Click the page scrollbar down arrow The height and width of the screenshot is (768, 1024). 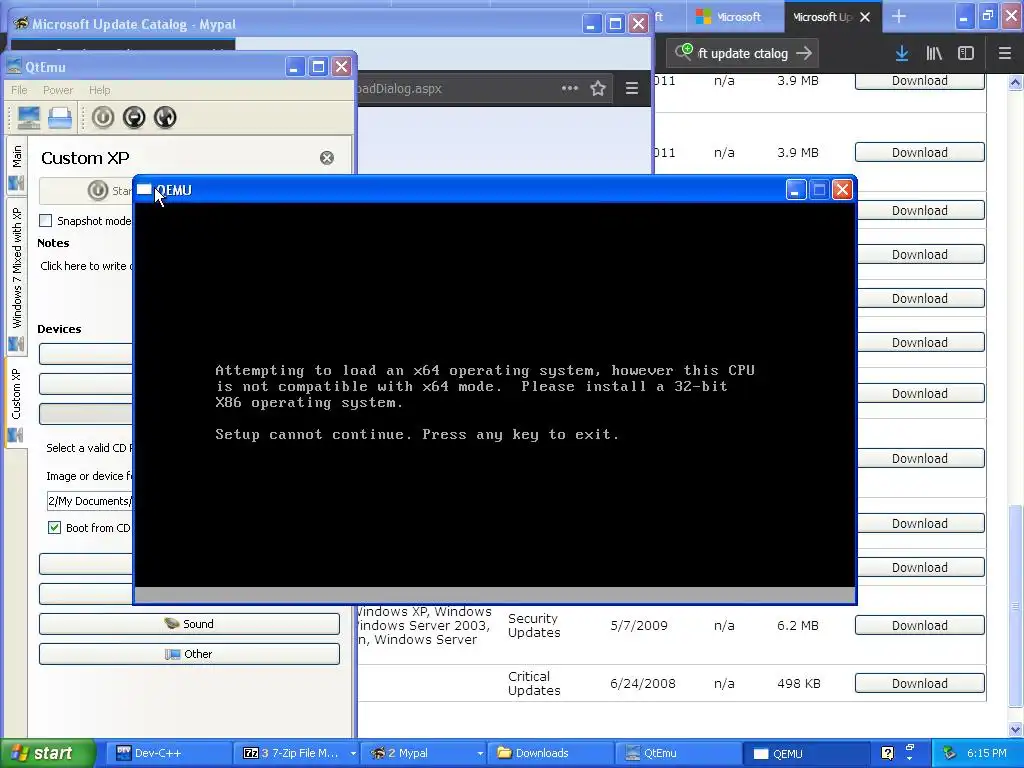(x=1015, y=729)
